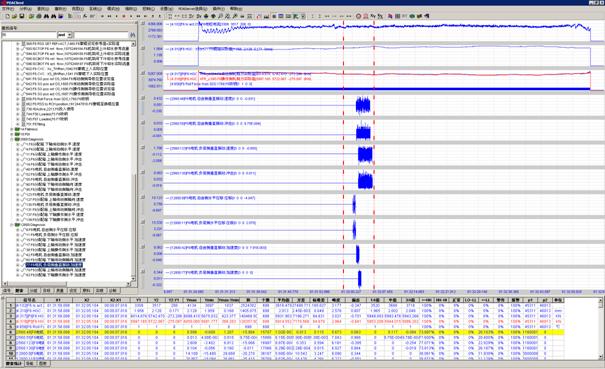Click the red circle icon in right toolbar
Image resolution: width=605 pixels, height=369 pixels.
point(358,16)
